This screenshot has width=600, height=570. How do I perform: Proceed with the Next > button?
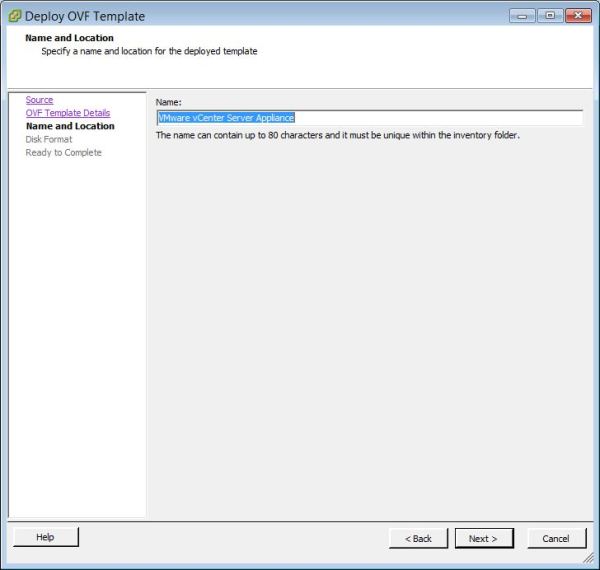tap(483, 538)
